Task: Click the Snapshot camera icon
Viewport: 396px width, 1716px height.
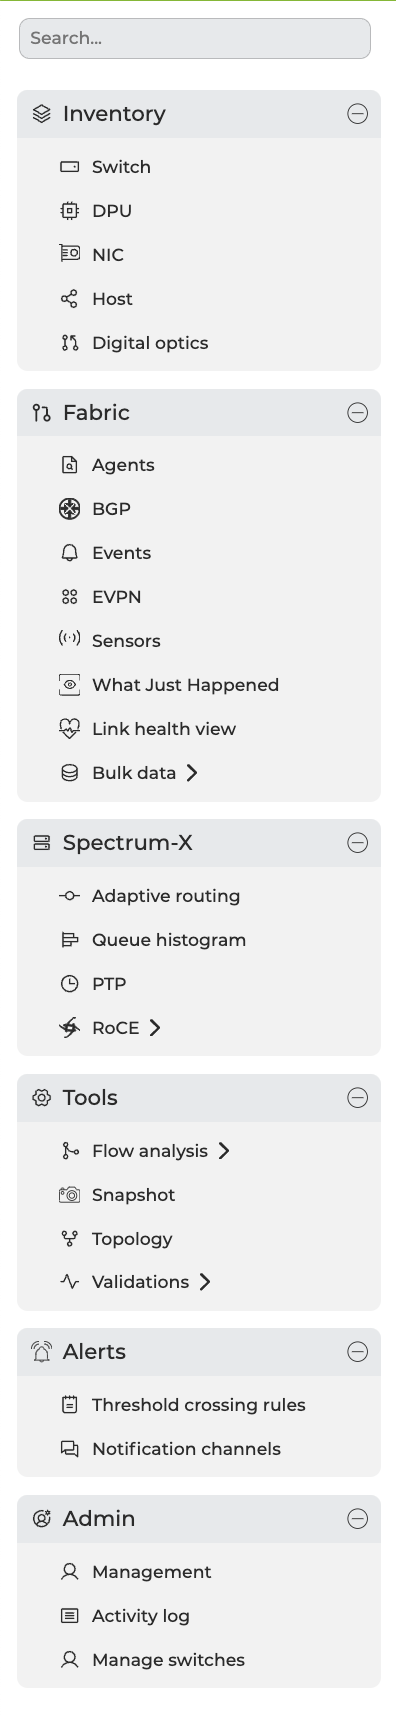Action: (69, 1195)
